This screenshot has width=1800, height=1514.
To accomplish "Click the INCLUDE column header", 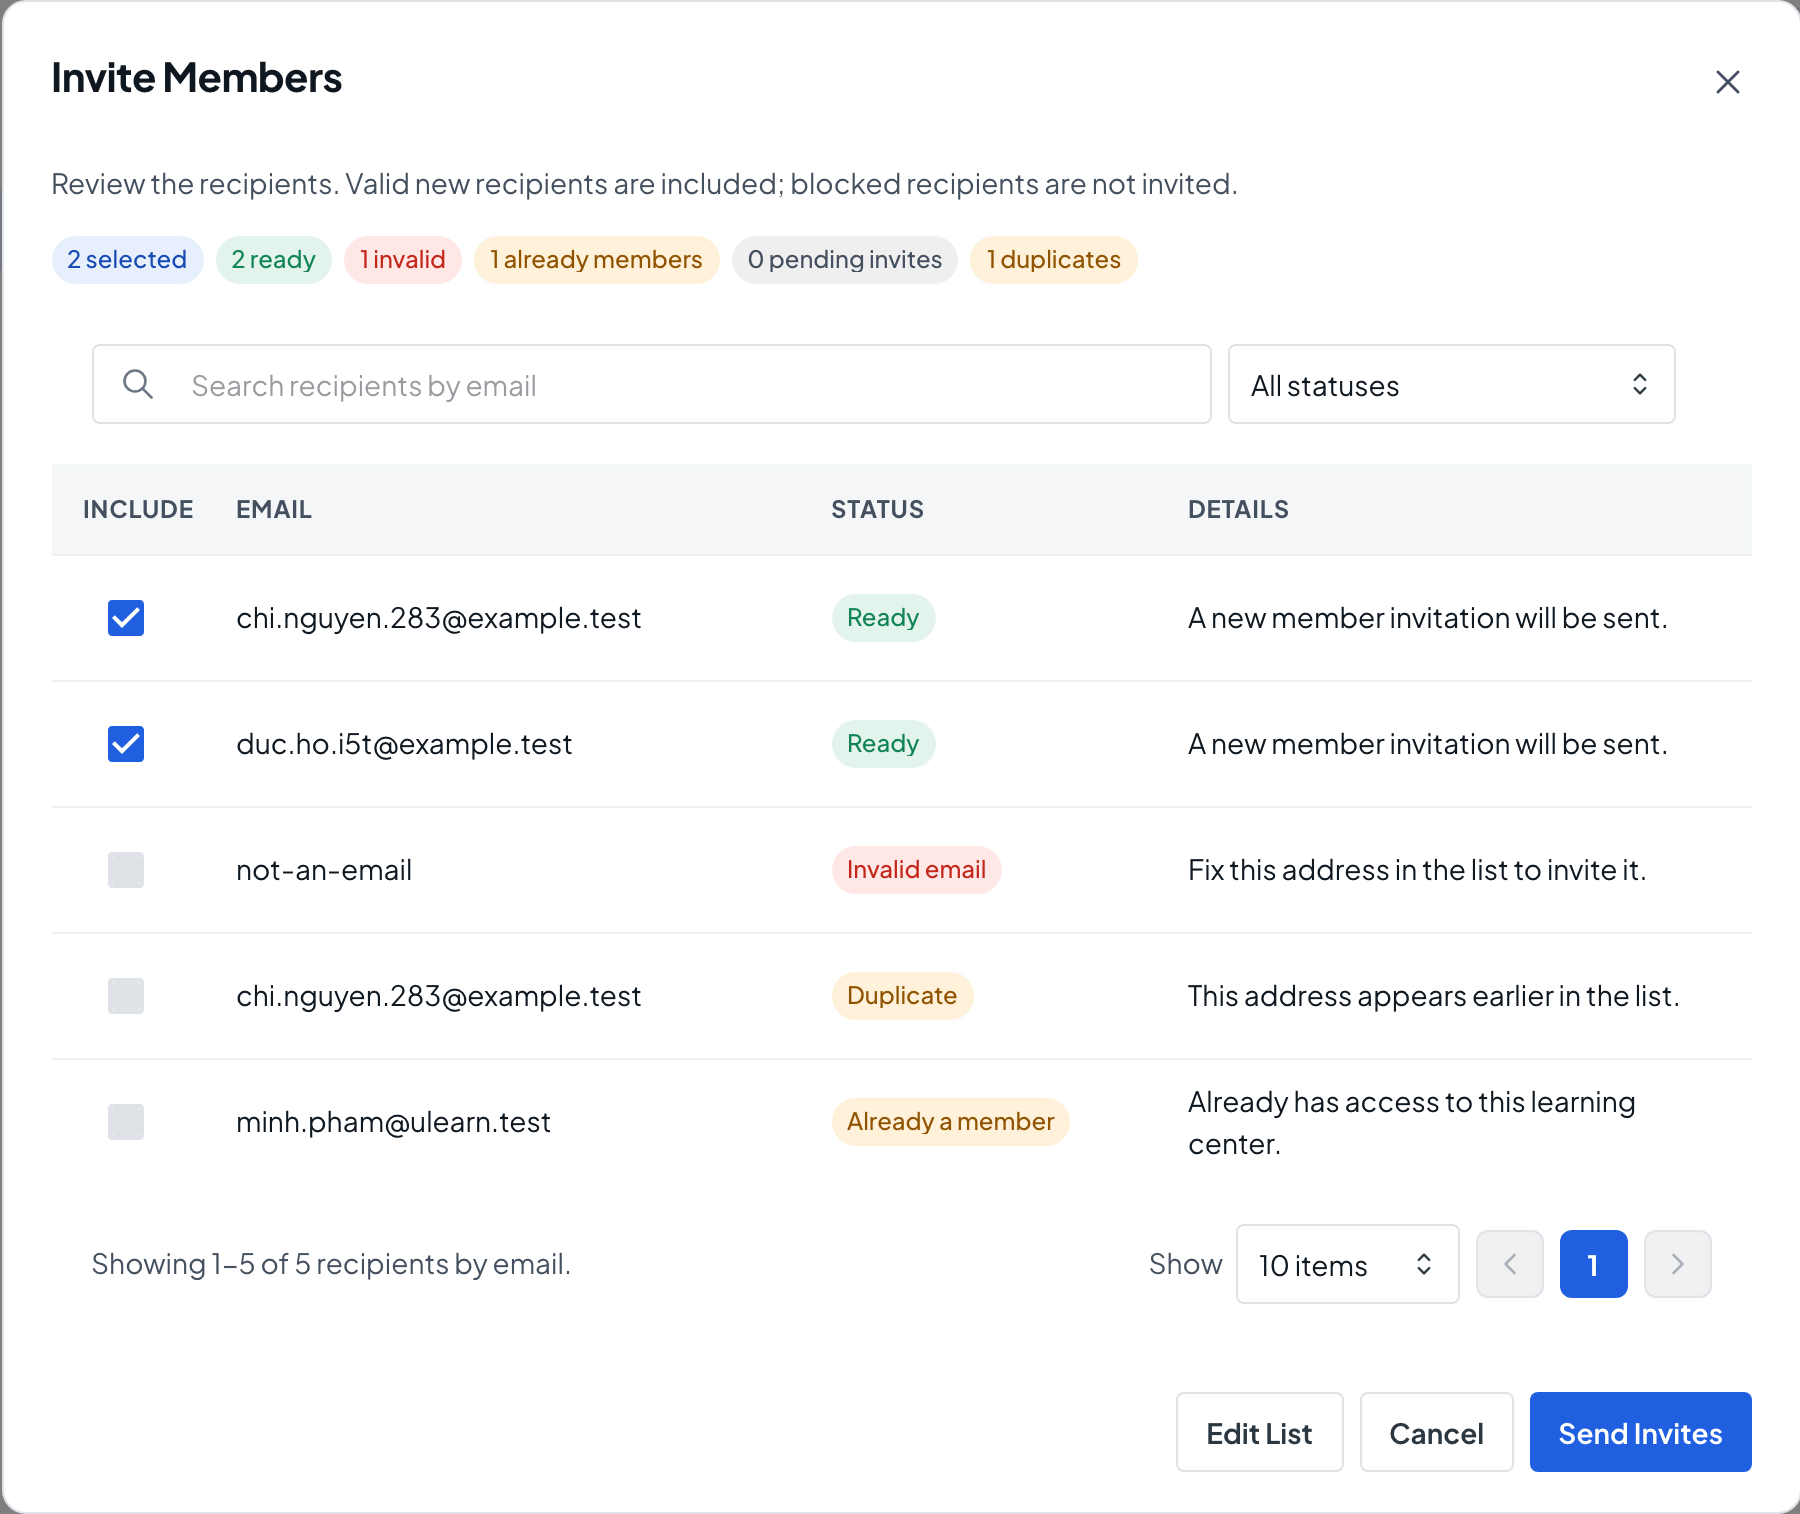I will pyautogui.click(x=138, y=509).
